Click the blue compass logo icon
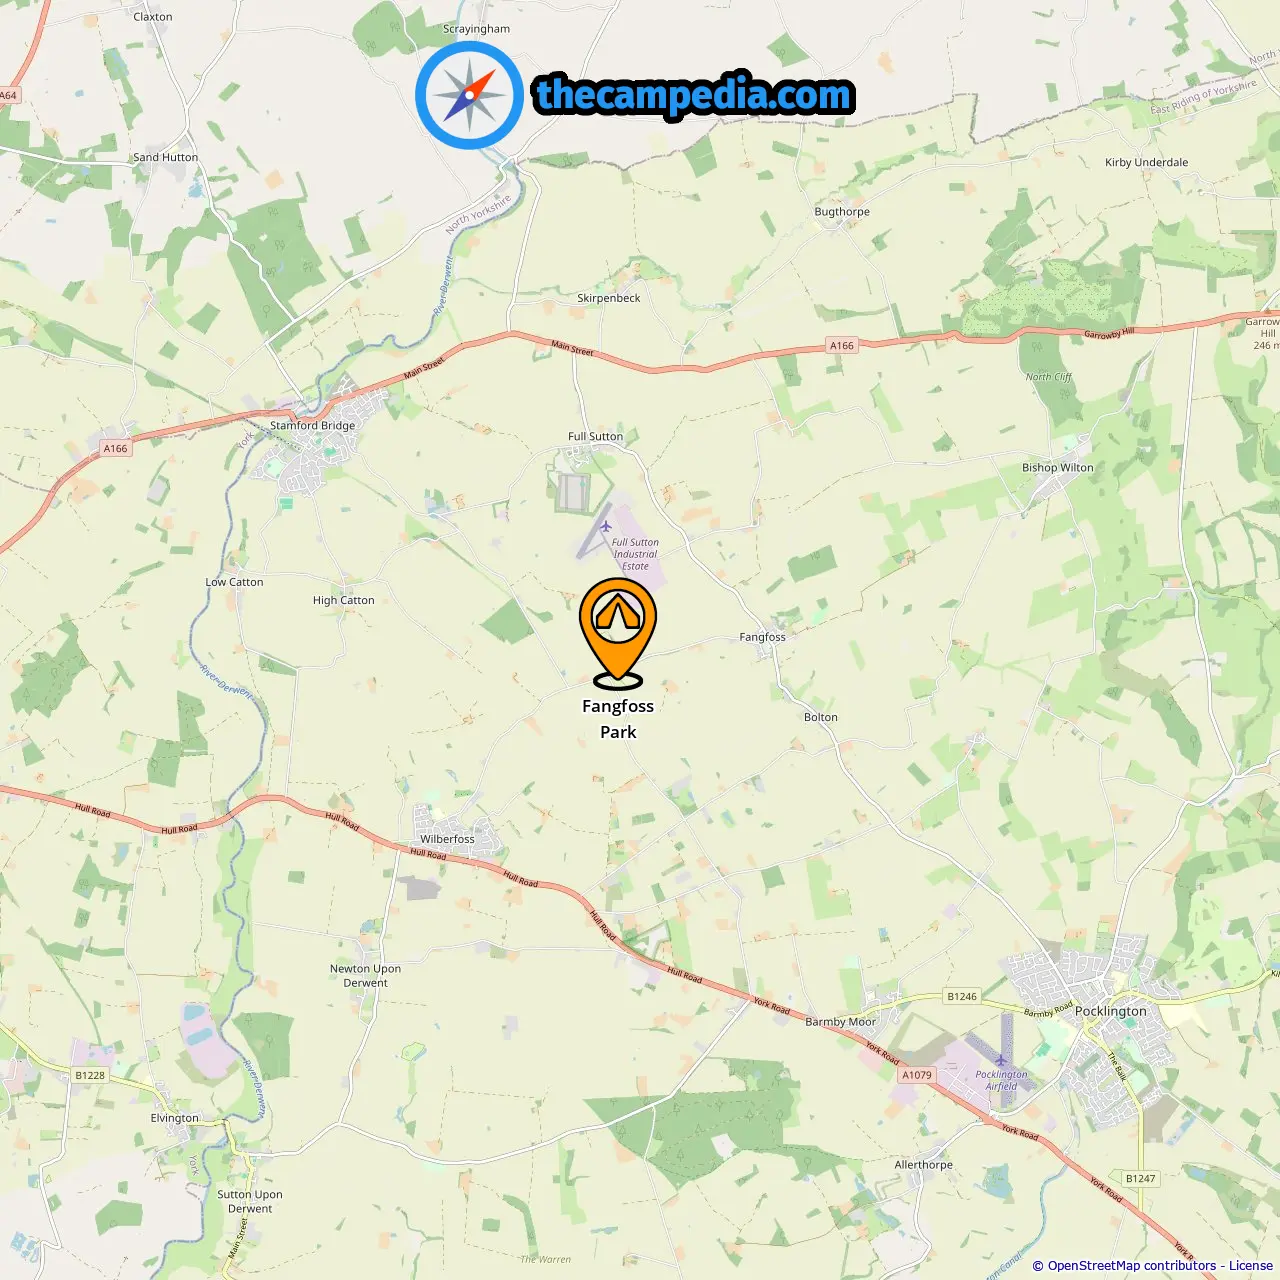The width and height of the screenshot is (1280, 1280). (x=469, y=96)
